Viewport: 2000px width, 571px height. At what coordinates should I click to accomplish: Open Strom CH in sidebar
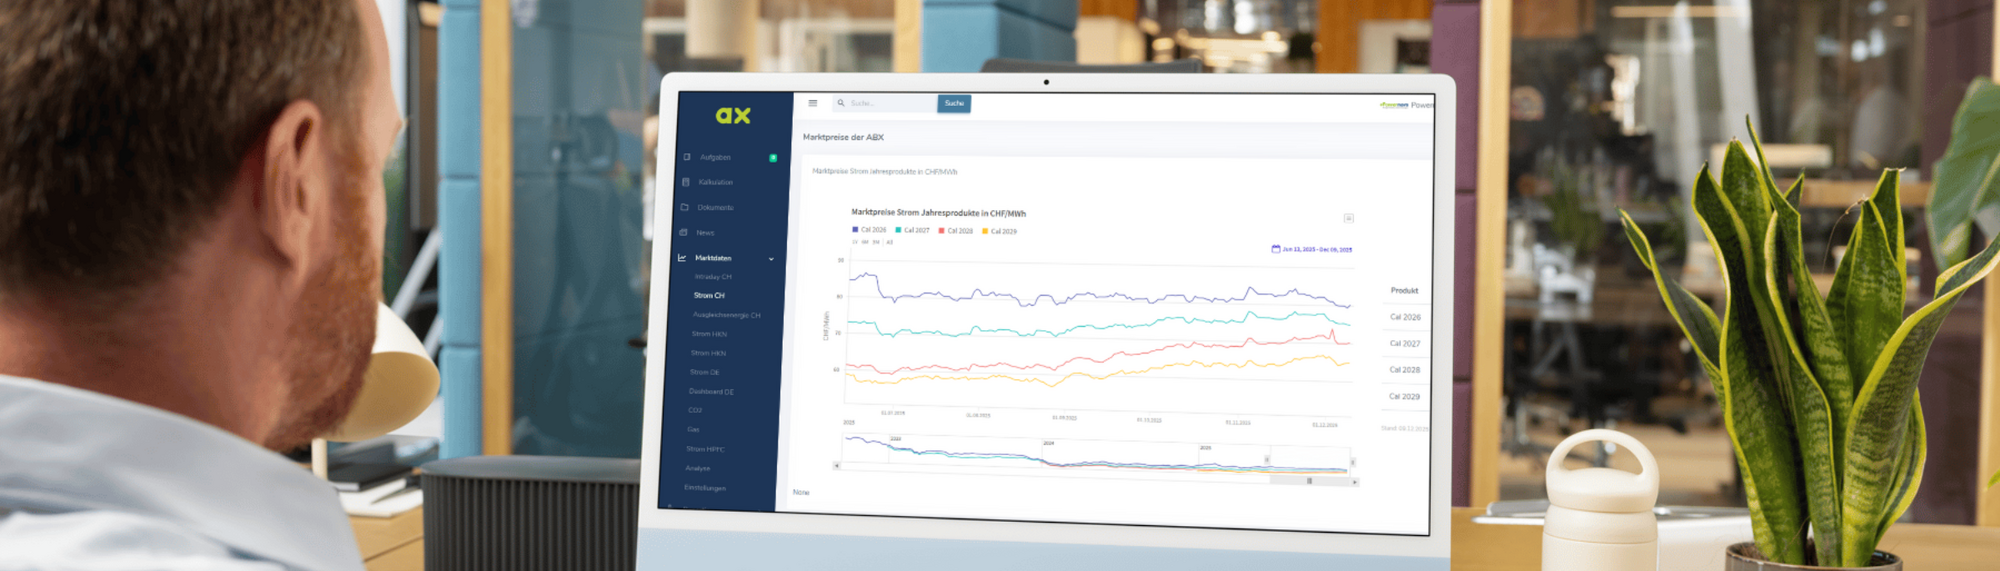point(709,296)
